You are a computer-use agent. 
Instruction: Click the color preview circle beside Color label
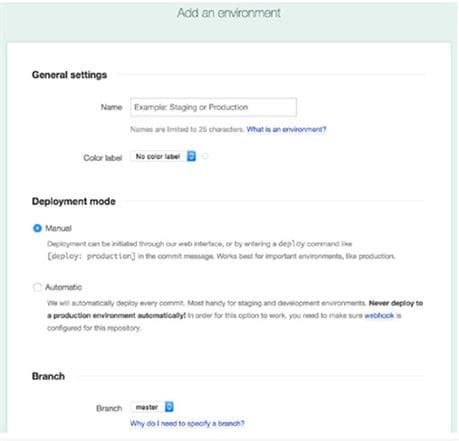point(205,156)
